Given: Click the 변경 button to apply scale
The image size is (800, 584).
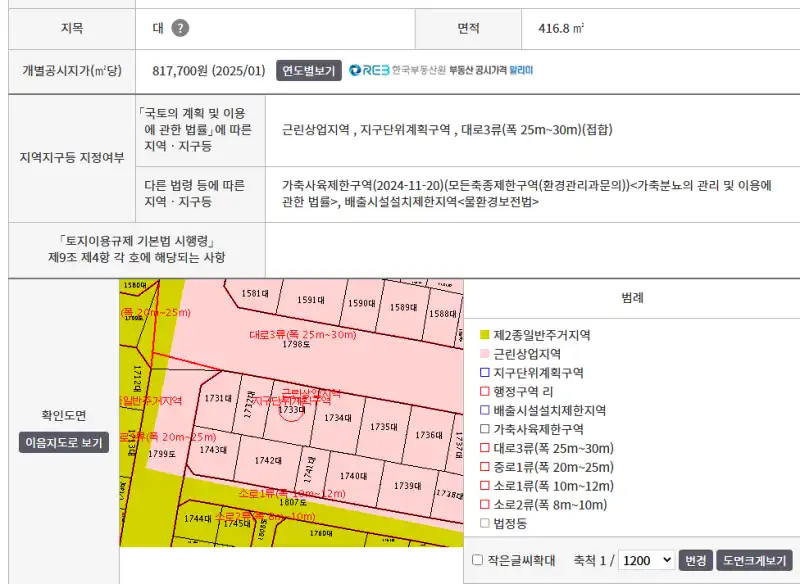Looking at the screenshot, I should coord(695,560).
